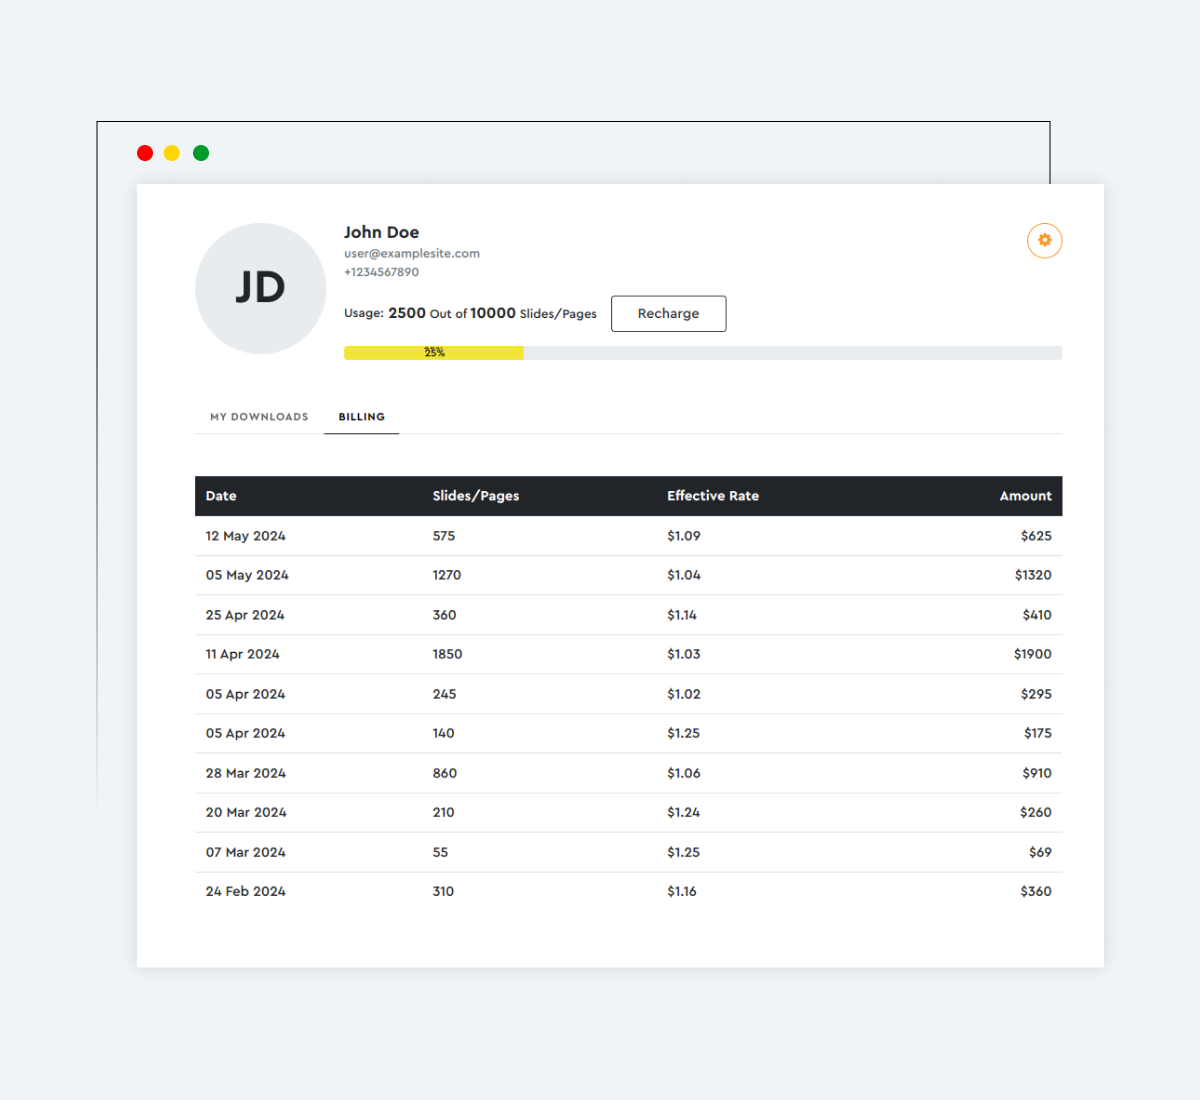Switch to the My Downloads tab
Screen dimensions: 1200x1100
click(259, 417)
